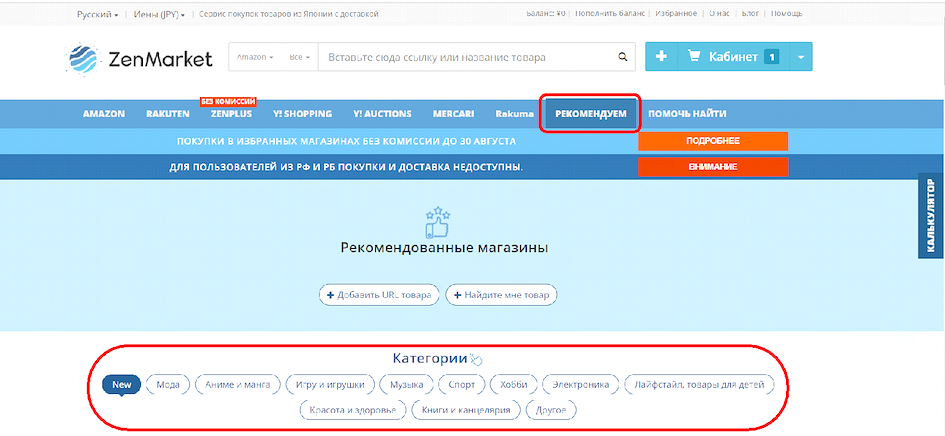Image resolution: width=945 pixels, height=436 pixels.
Task: Open the RAKUTEN navigation tab
Action: point(168,113)
